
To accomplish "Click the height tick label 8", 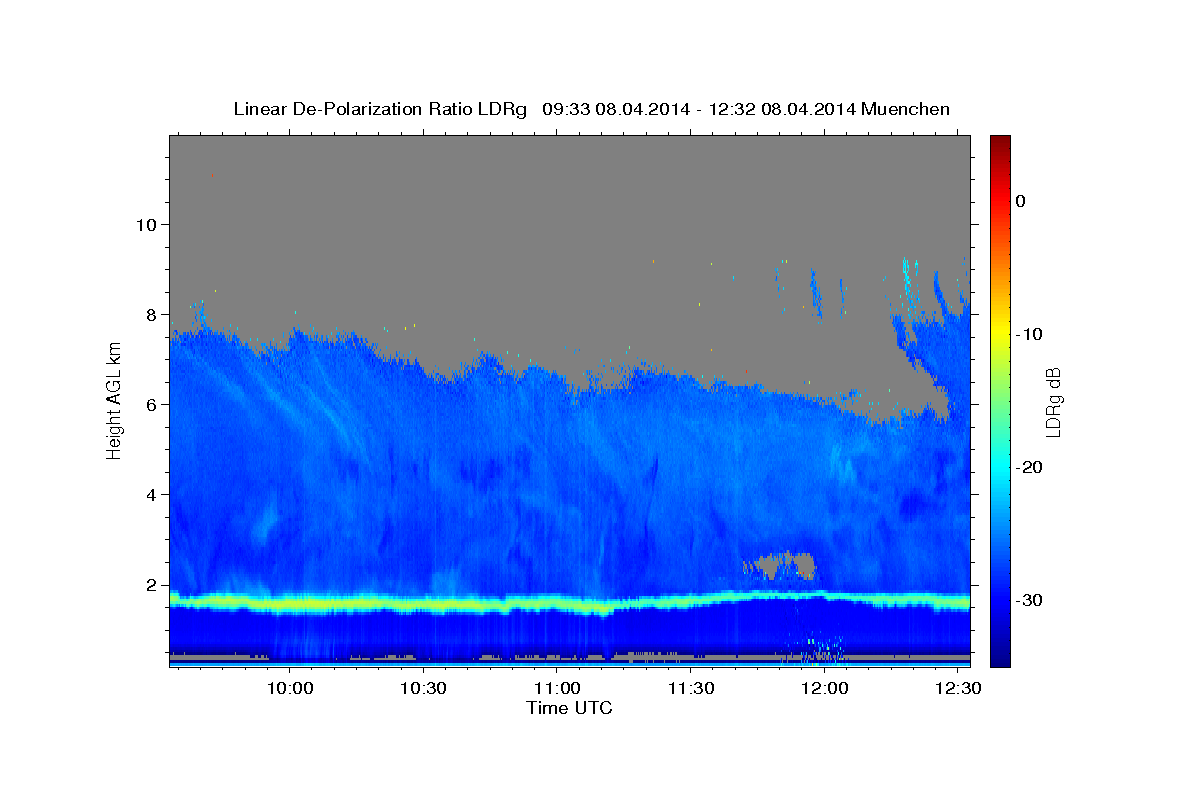I will (x=150, y=314).
